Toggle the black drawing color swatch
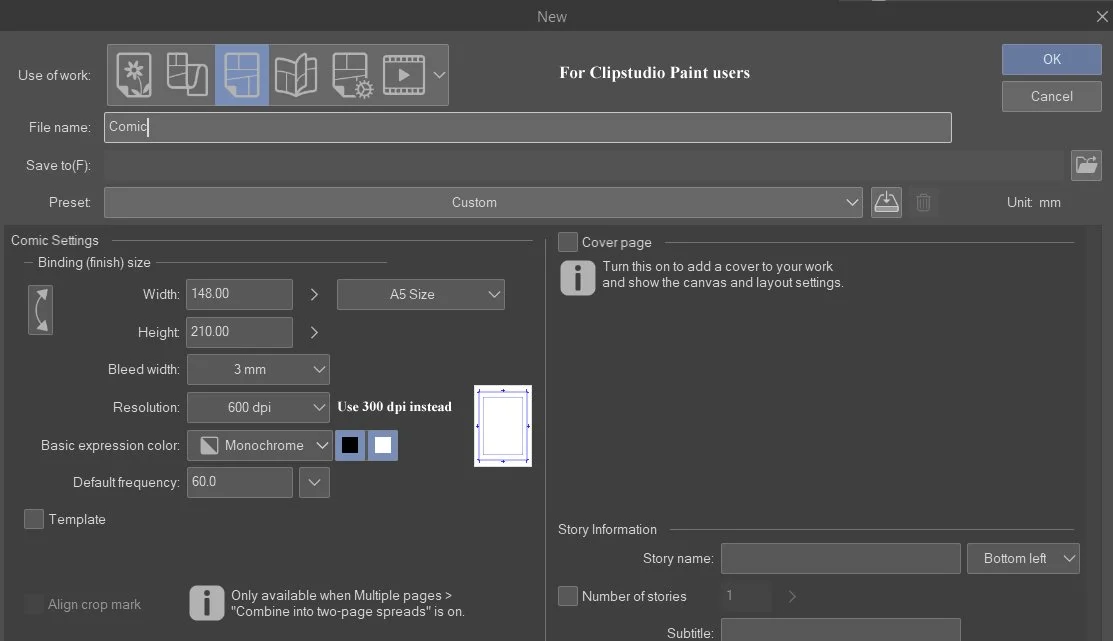The image size is (1113, 641). 350,445
